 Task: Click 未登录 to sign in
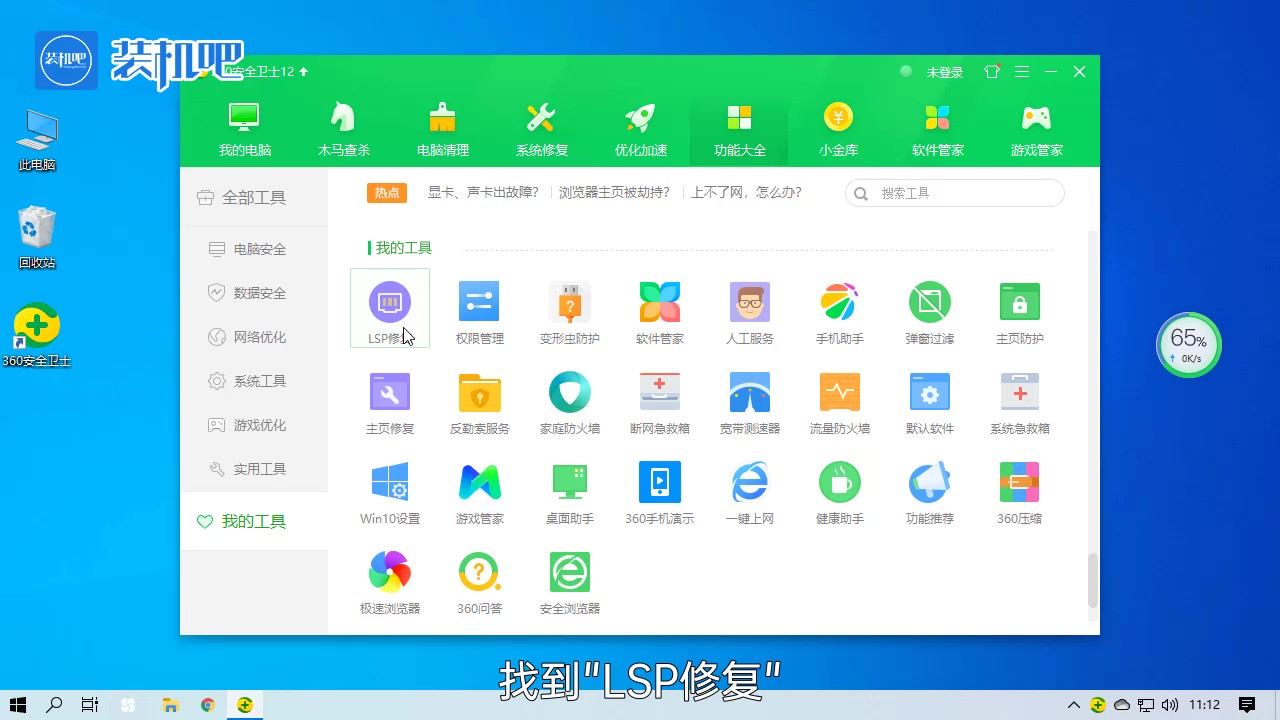click(944, 72)
